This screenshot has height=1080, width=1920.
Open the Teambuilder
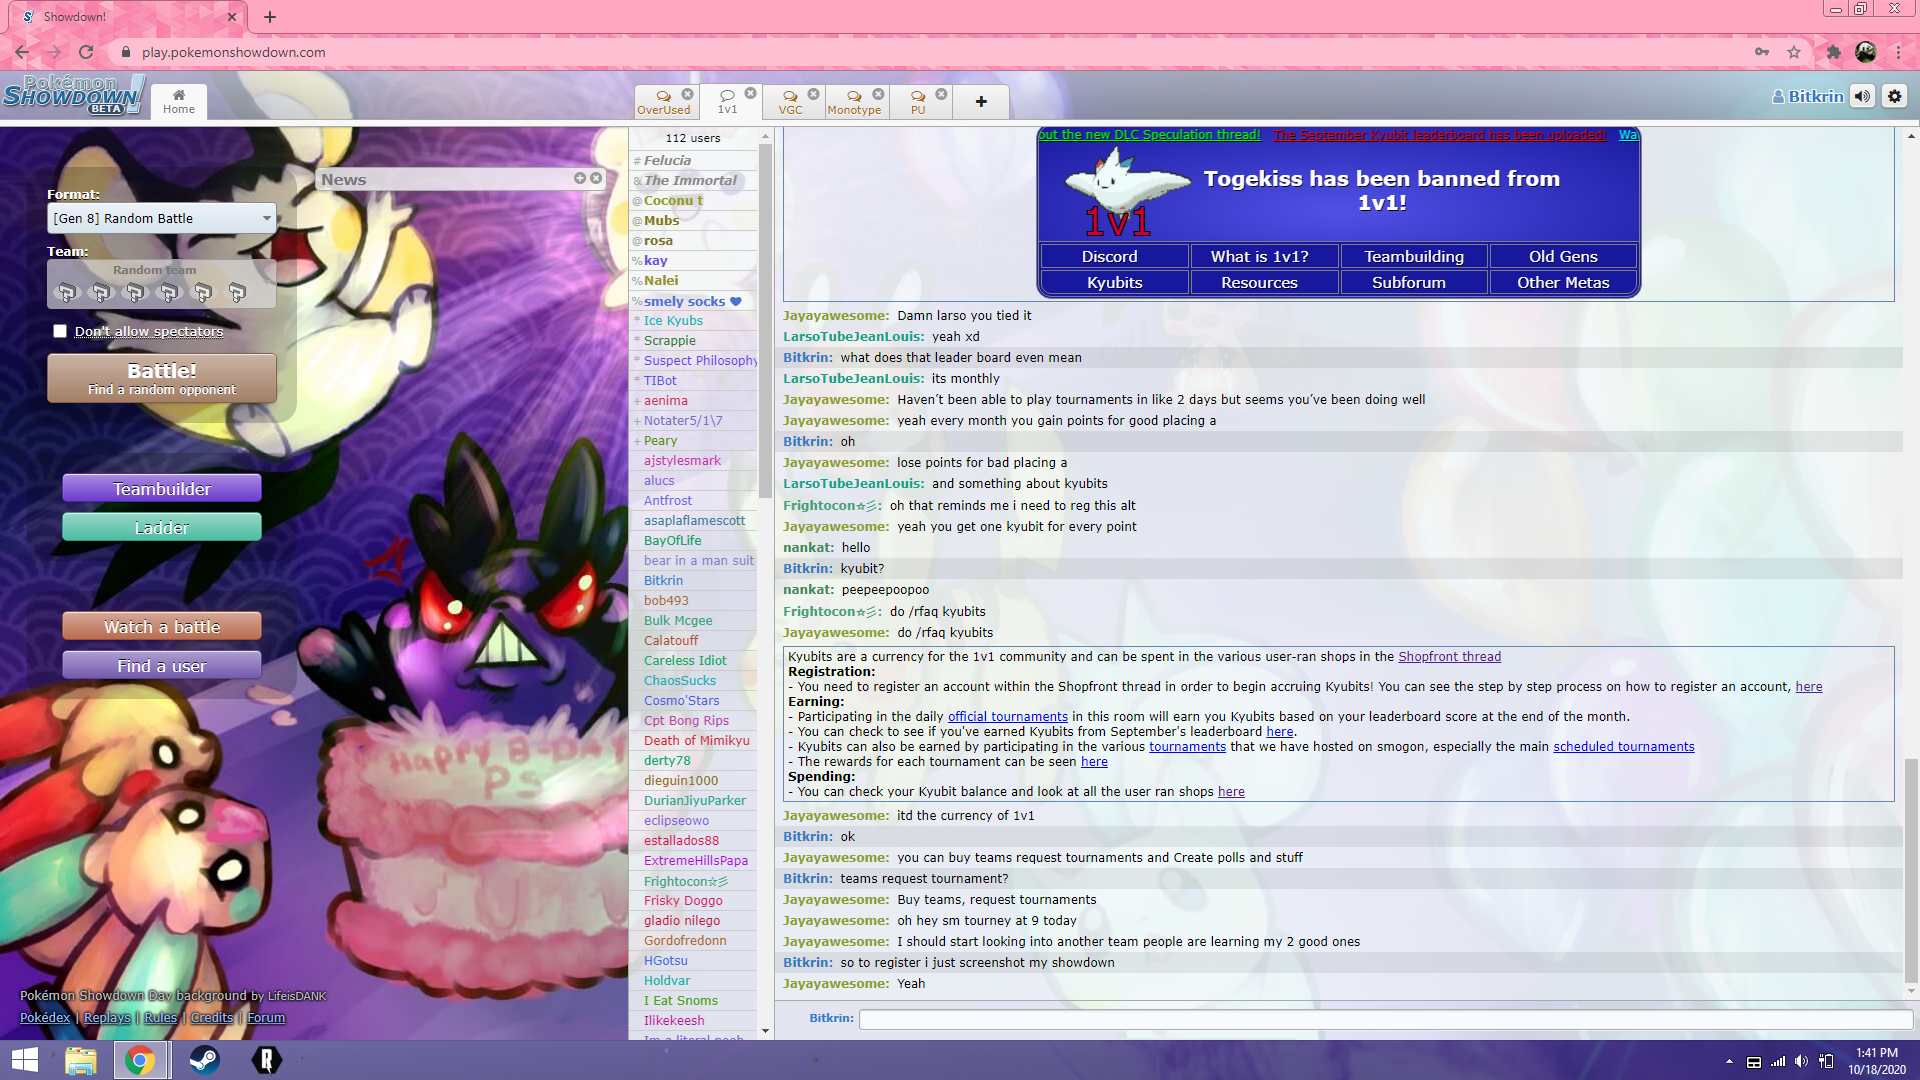(162, 488)
